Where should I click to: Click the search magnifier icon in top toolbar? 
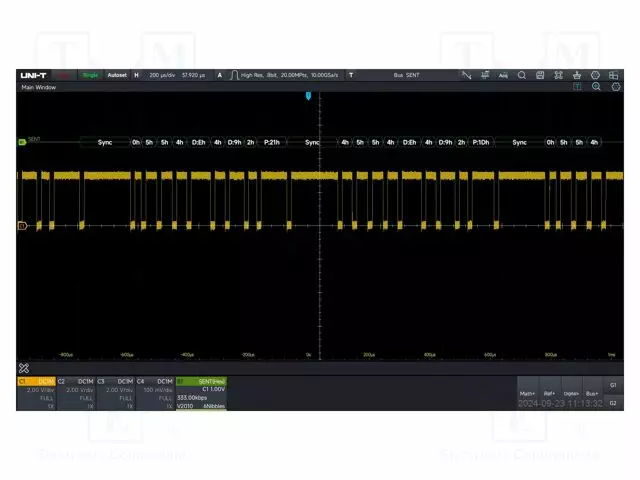coord(521,75)
